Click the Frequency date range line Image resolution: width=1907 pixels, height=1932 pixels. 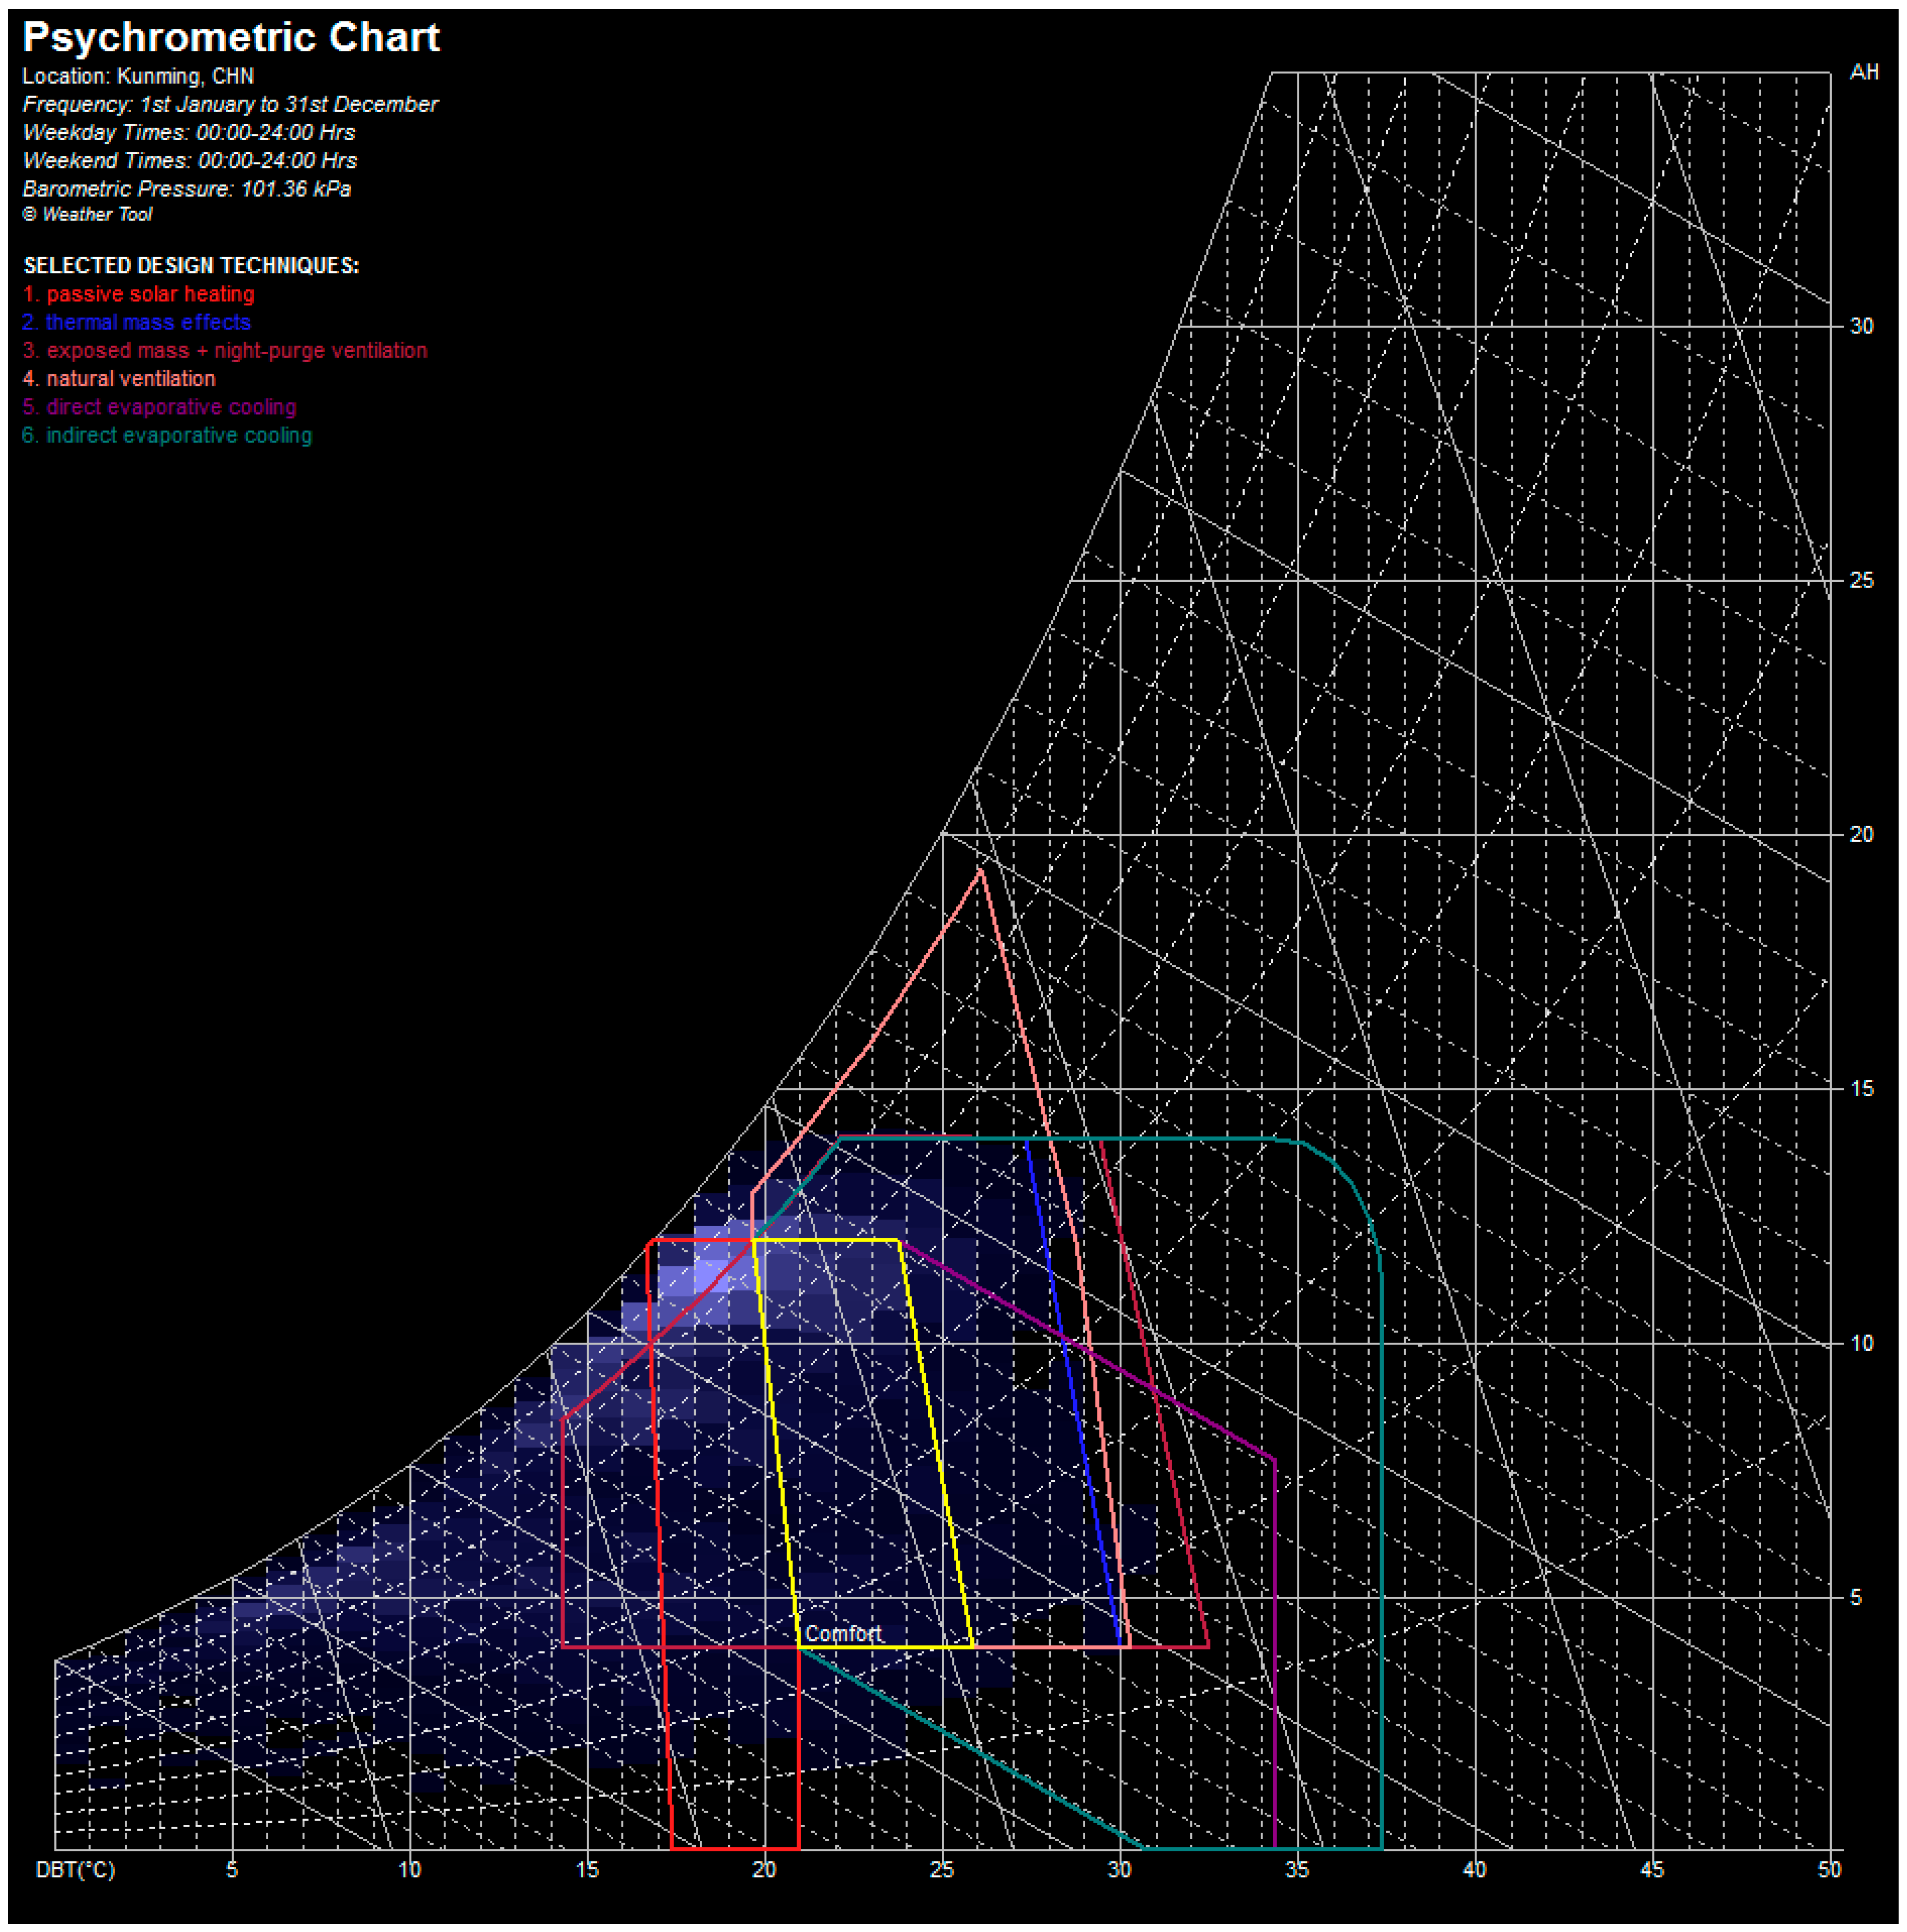[230, 104]
